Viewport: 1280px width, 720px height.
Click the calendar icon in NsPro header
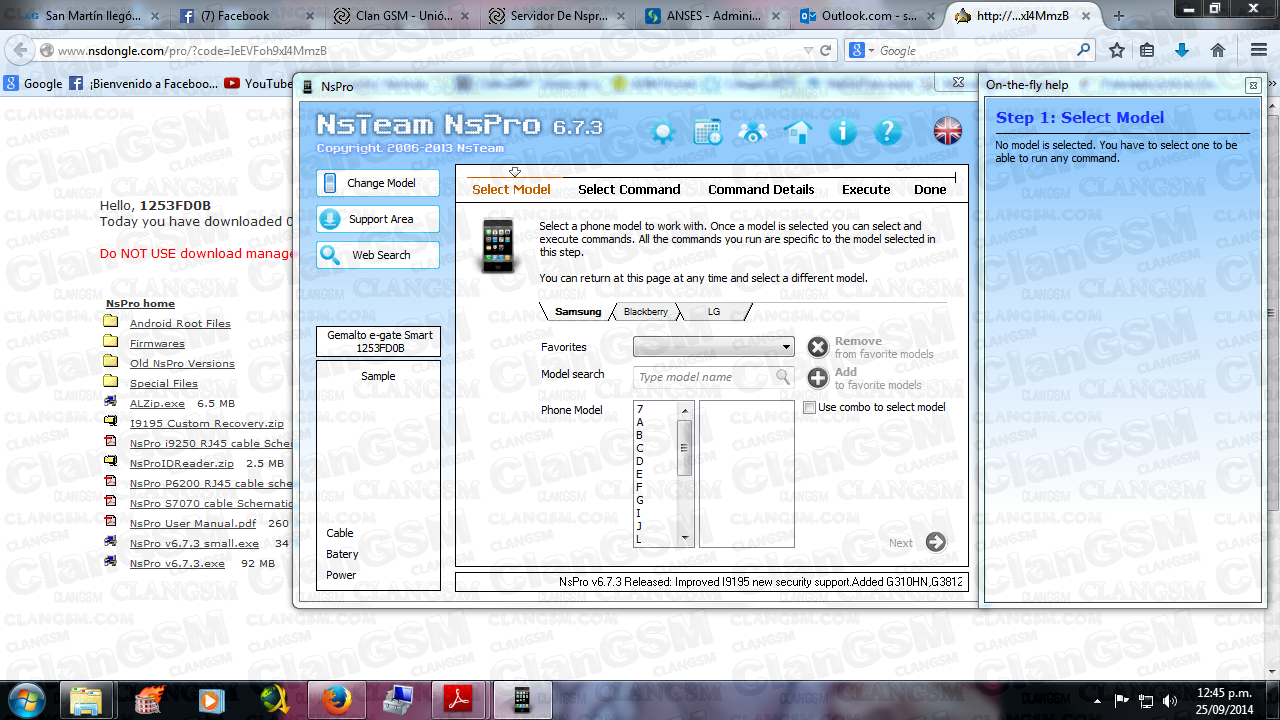[x=708, y=131]
